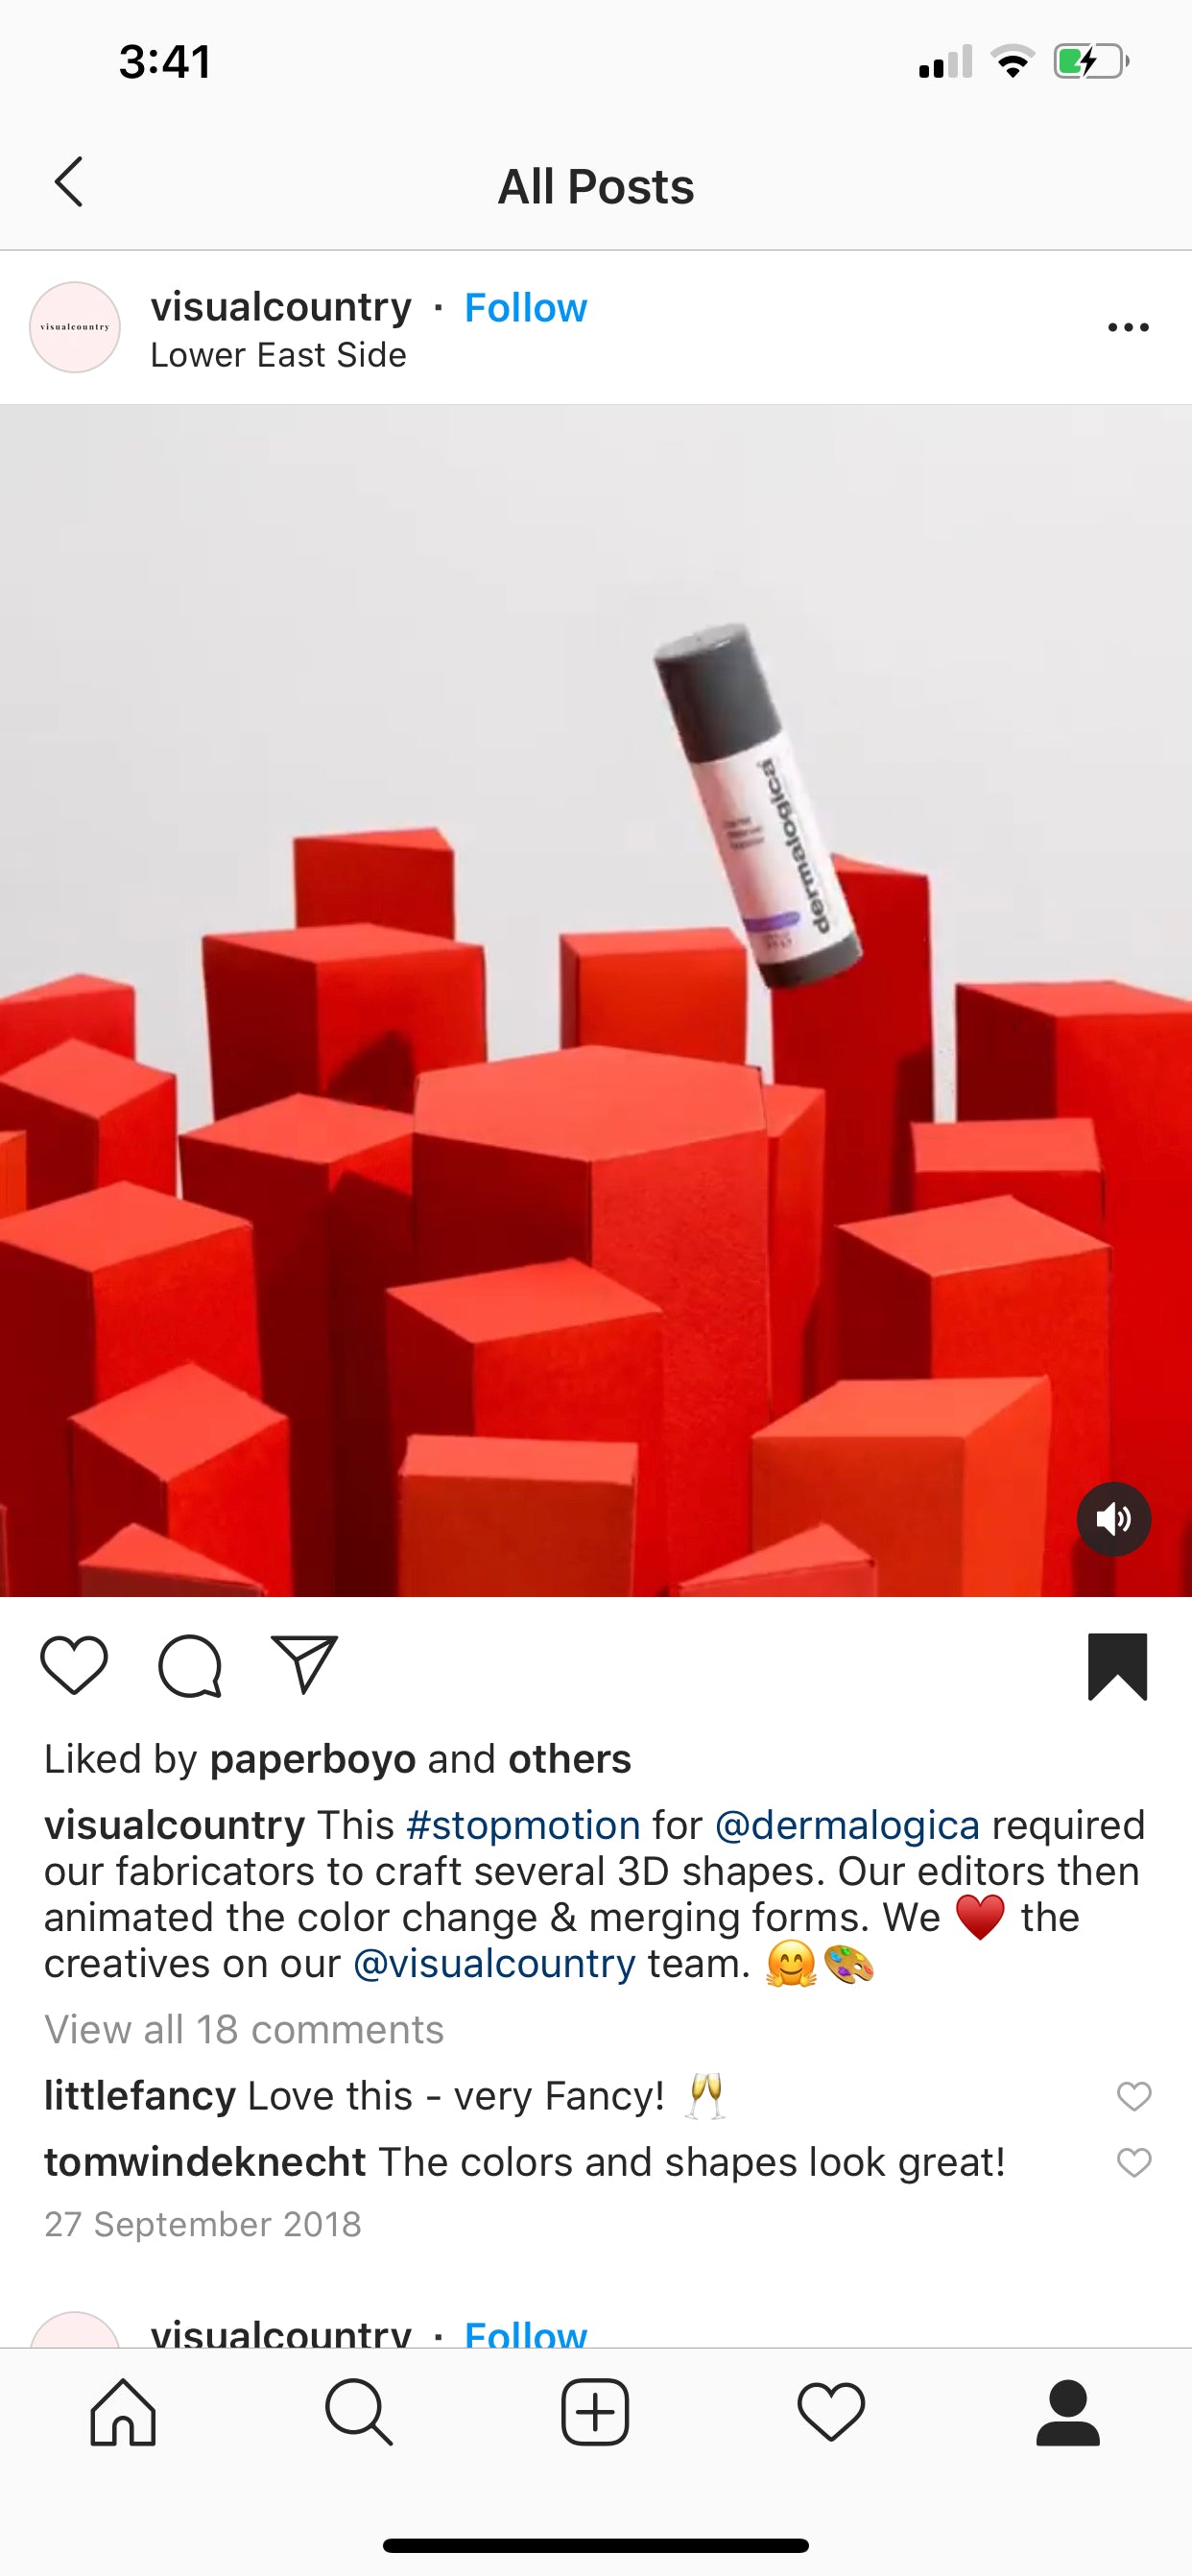Expand View all 18 comments
This screenshot has height=2576, width=1192.
(x=244, y=2030)
